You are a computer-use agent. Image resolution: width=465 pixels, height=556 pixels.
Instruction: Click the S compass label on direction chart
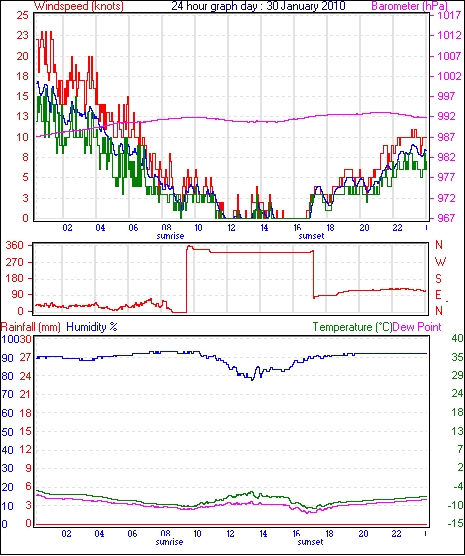[439, 279]
